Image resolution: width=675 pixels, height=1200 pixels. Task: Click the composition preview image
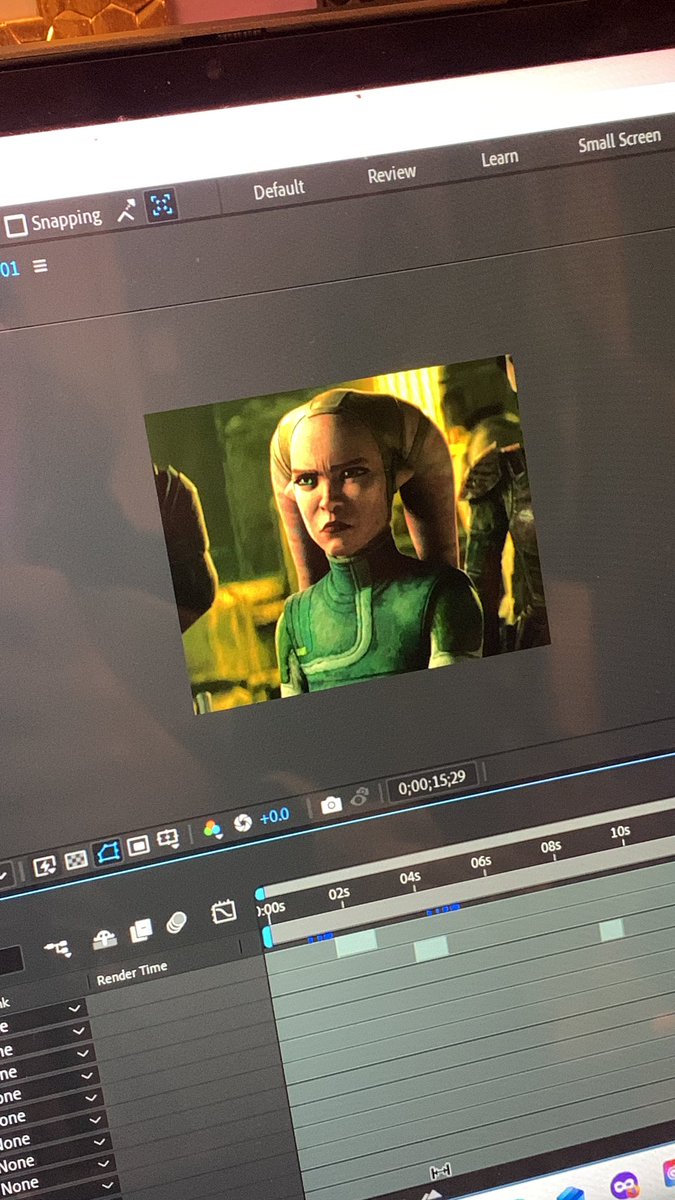click(346, 535)
